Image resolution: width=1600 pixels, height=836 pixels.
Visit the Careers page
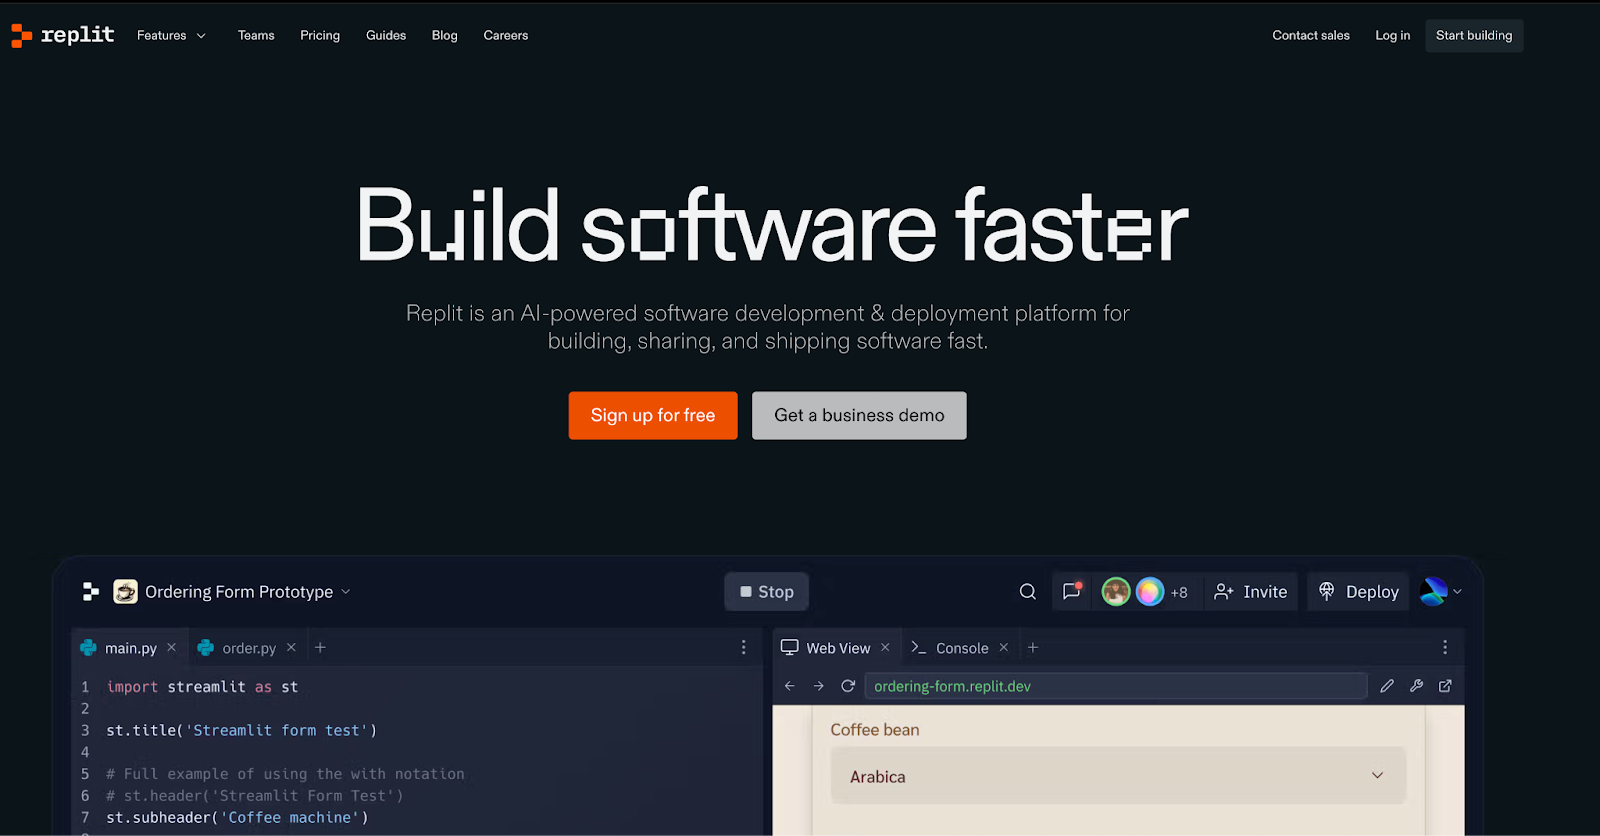pos(506,35)
